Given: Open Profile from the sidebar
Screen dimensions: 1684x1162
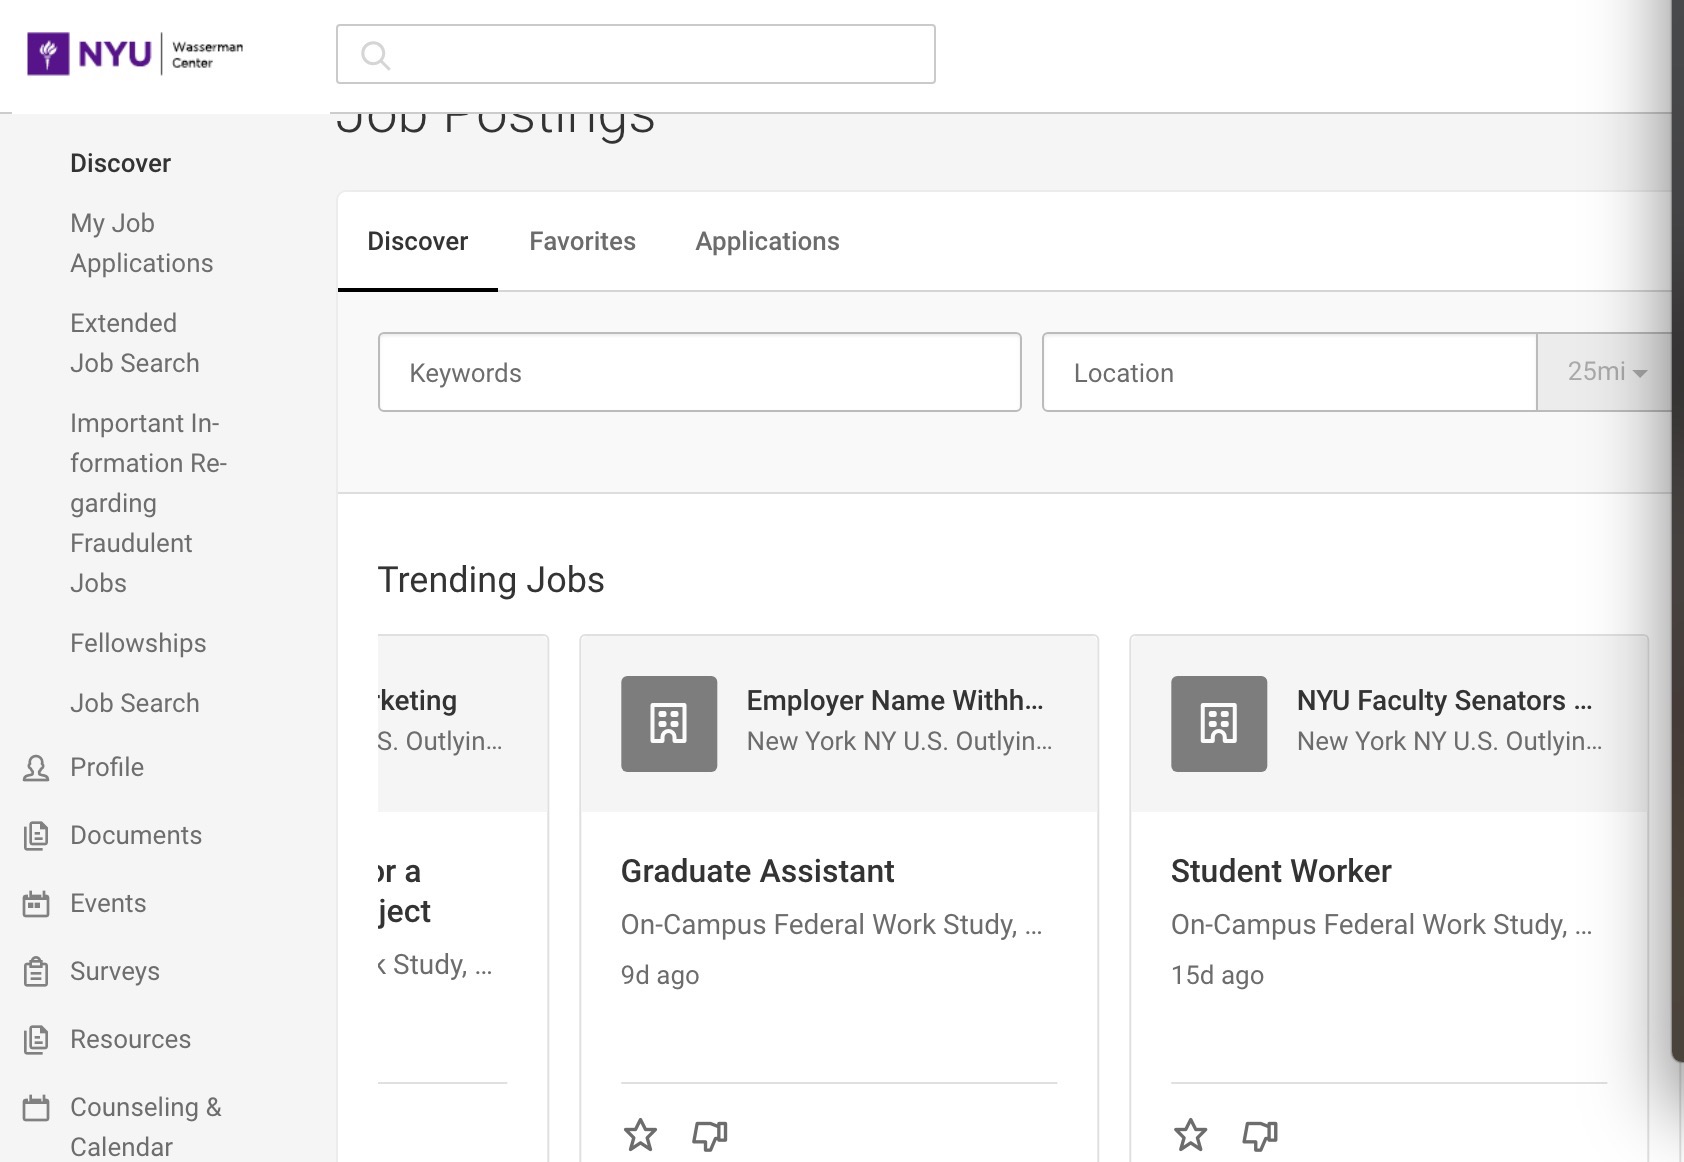Looking at the screenshot, I should coord(106,767).
